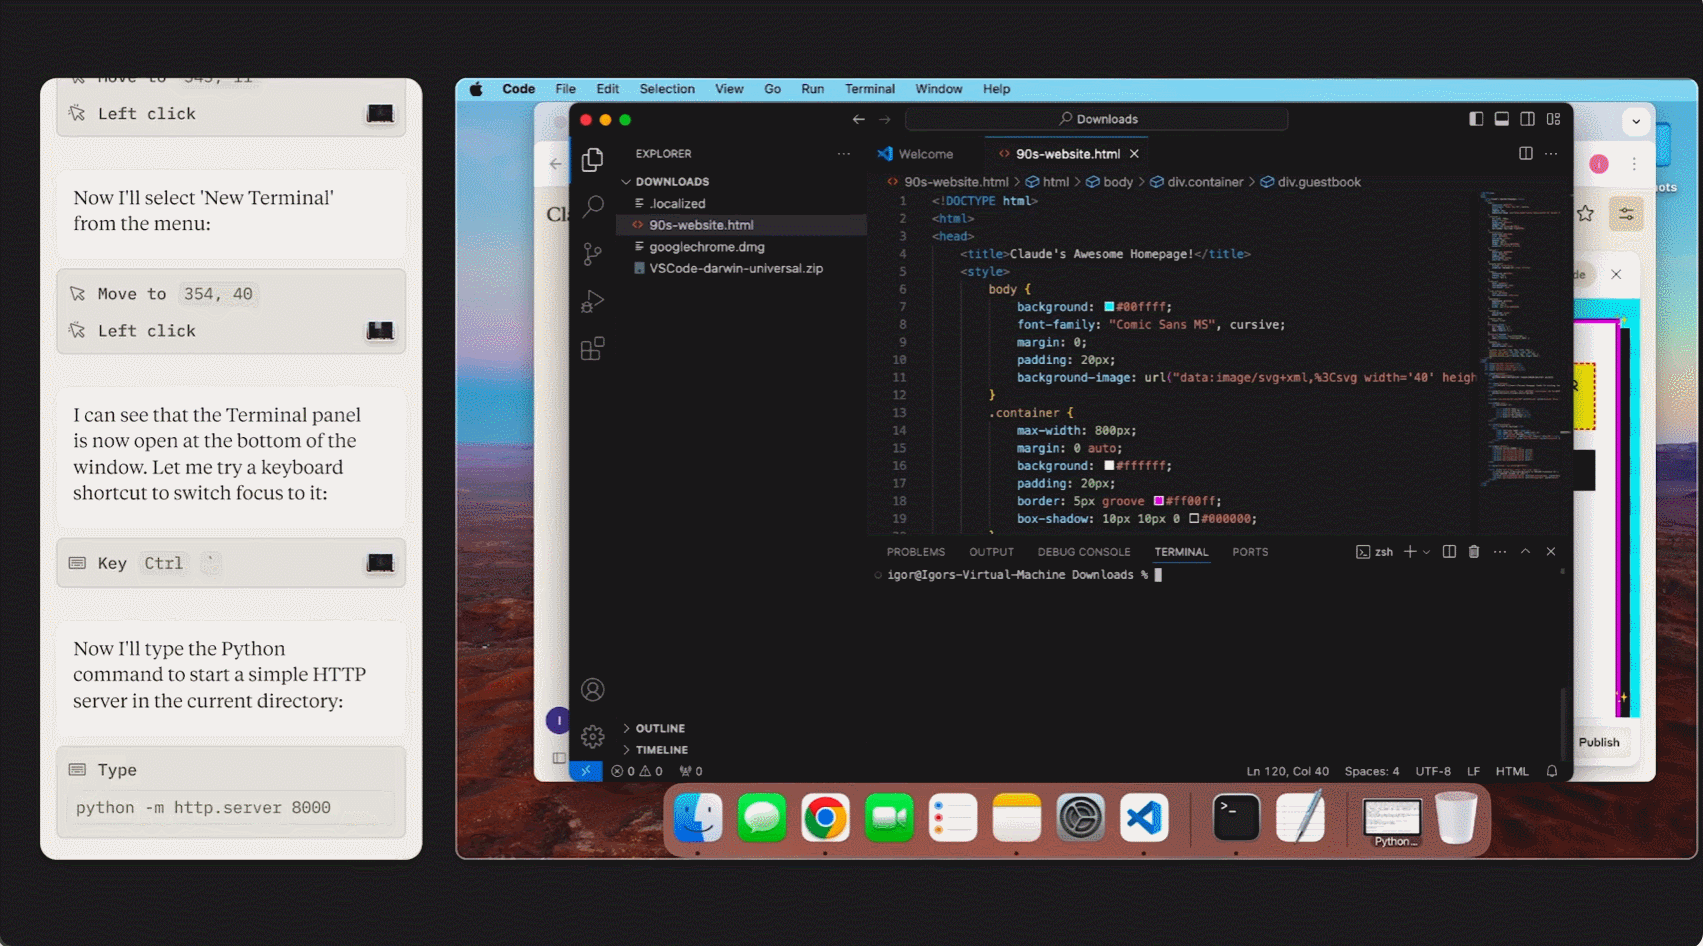The width and height of the screenshot is (1703, 946).
Task: Open Visual Studio Code from the Dock
Action: tap(1144, 818)
